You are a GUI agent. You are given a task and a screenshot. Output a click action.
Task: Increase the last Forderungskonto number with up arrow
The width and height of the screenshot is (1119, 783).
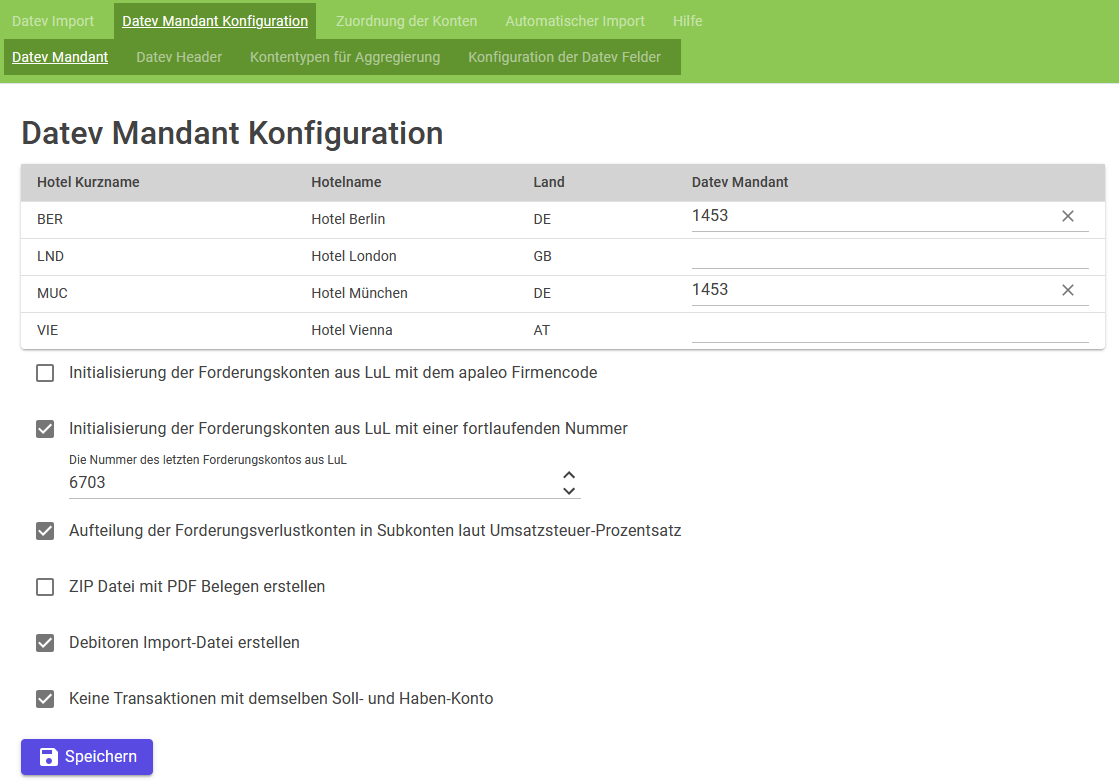(569, 475)
